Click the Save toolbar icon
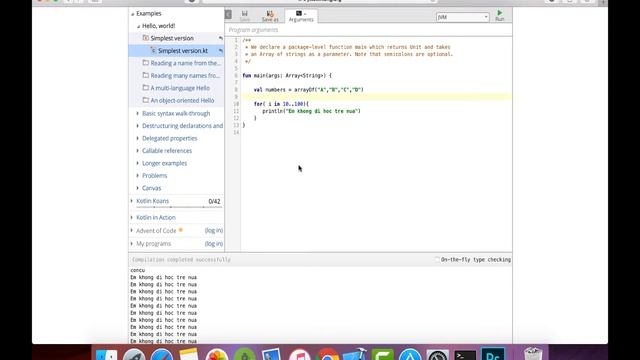This screenshot has width=640, height=360. pos(244,16)
